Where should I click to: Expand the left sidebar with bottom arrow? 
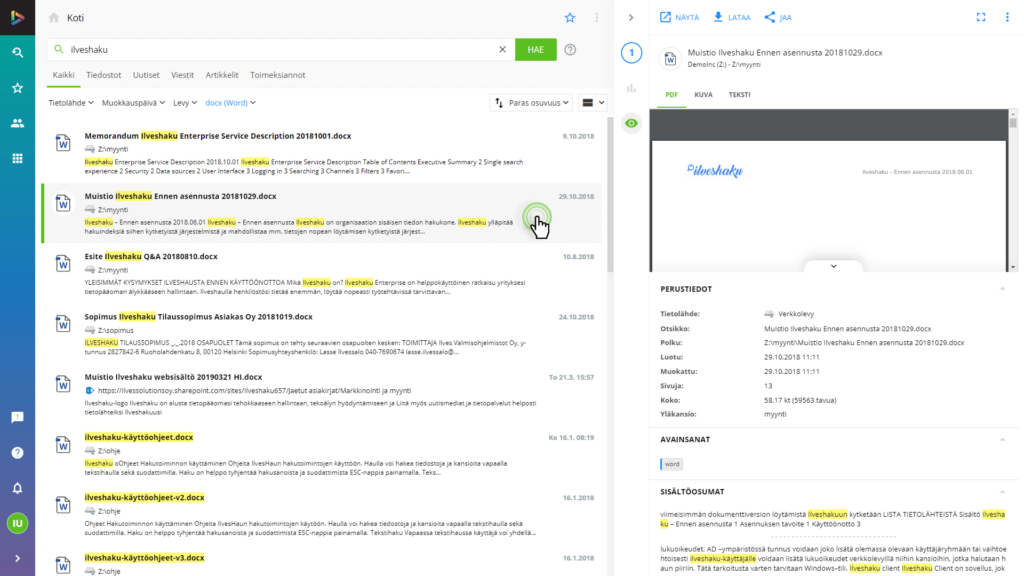tap(18, 558)
